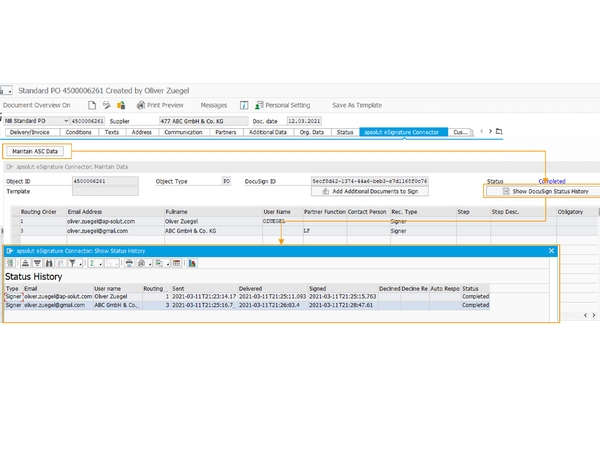Open the Partners tab

(225, 132)
